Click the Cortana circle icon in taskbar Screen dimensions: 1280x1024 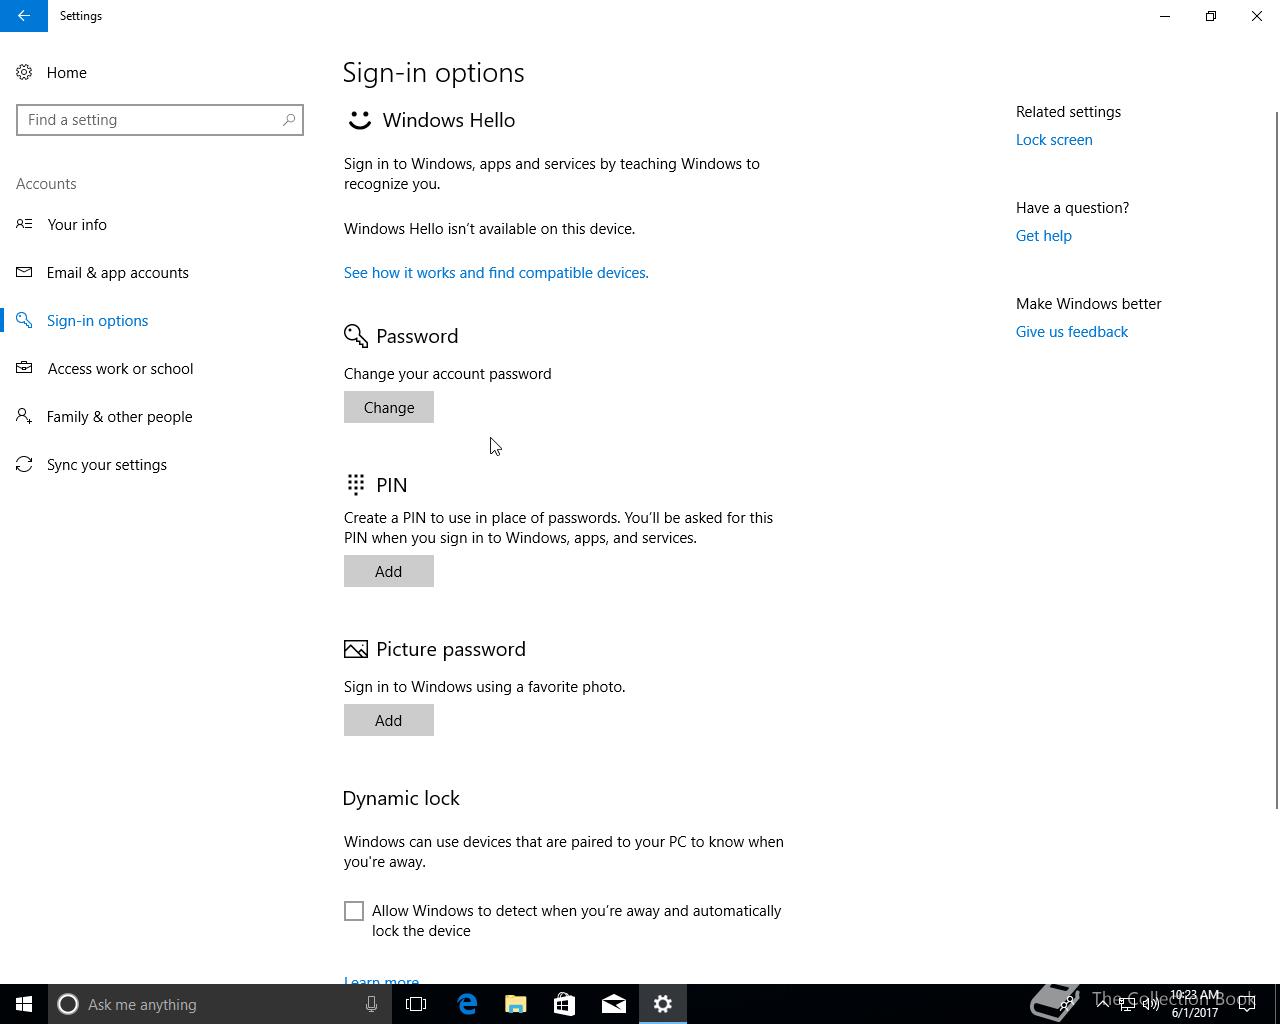(x=68, y=1004)
